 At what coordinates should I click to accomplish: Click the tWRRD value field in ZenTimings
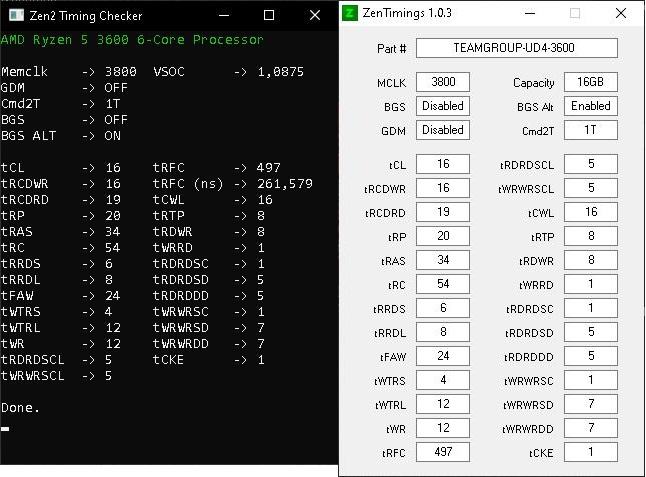click(591, 284)
